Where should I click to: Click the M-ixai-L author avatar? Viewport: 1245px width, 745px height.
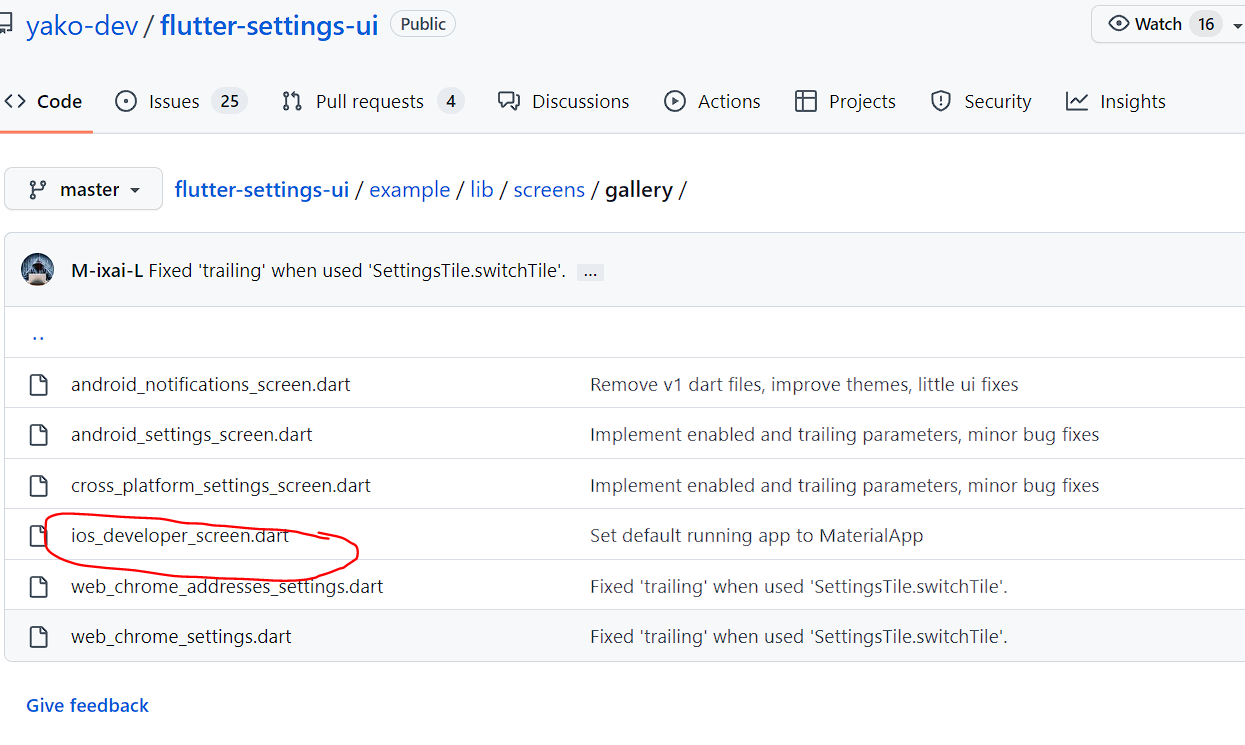(38, 270)
